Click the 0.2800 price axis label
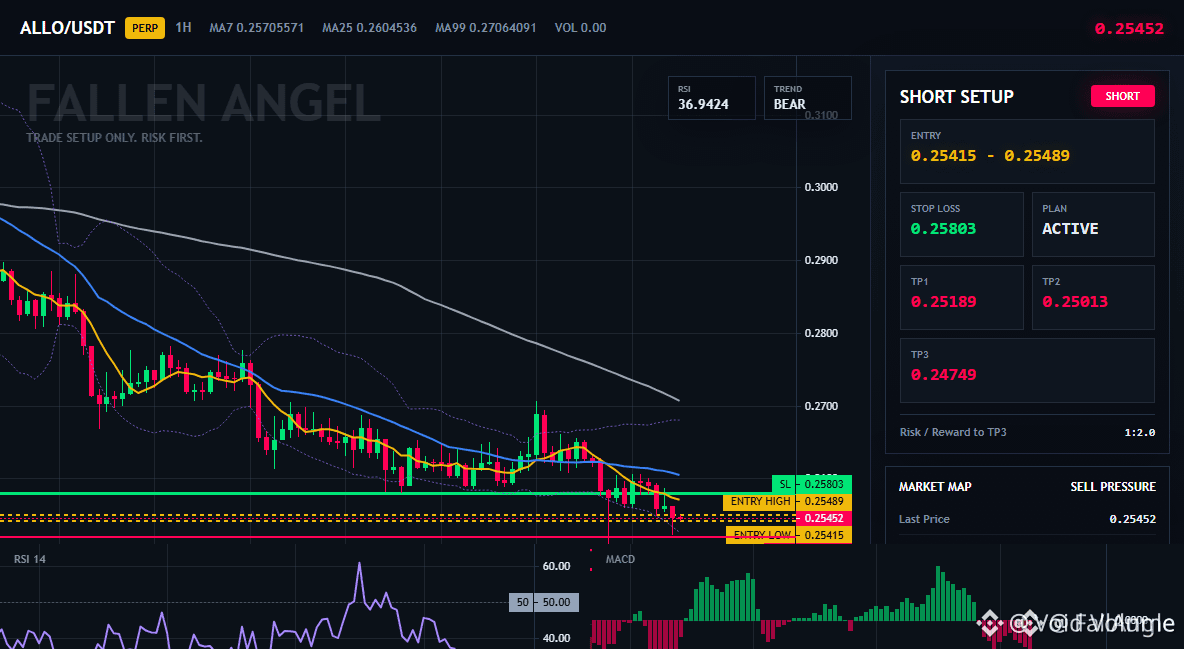 [x=821, y=333]
